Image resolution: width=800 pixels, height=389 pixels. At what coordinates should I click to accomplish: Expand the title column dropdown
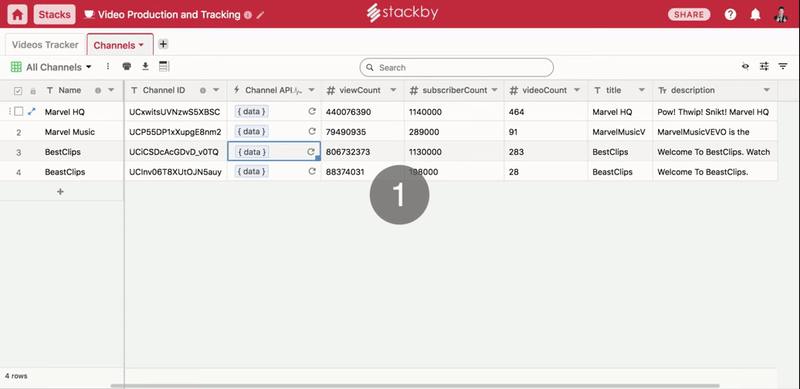(642, 90)
